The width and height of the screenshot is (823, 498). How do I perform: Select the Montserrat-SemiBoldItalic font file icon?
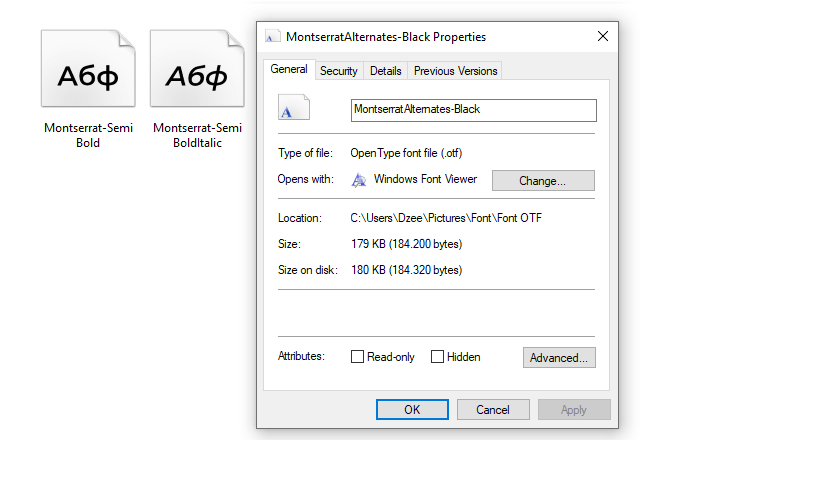coord(197,68)
